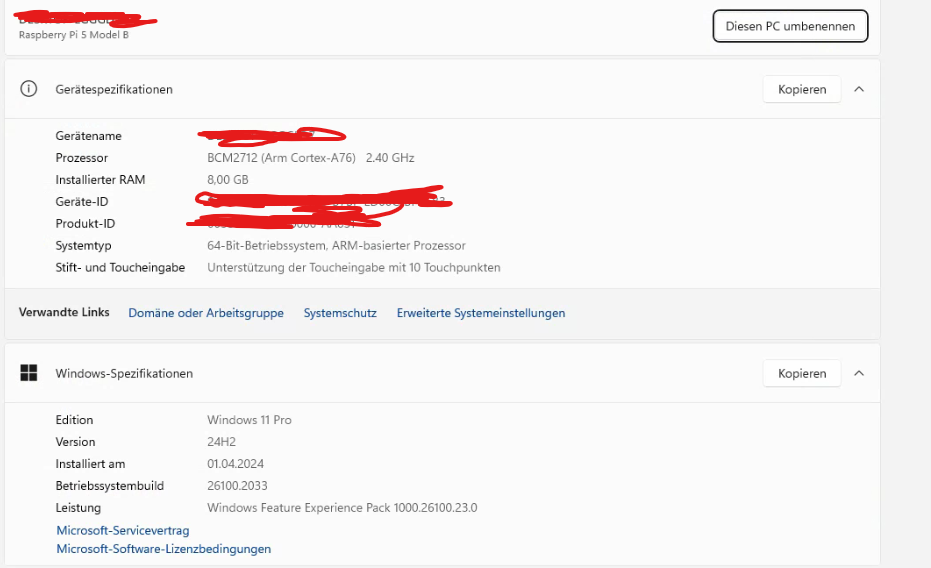Select the Windows-Spezifikationen header text
The height and width of the screenshot is (568, 931).
tap(124, 373)
